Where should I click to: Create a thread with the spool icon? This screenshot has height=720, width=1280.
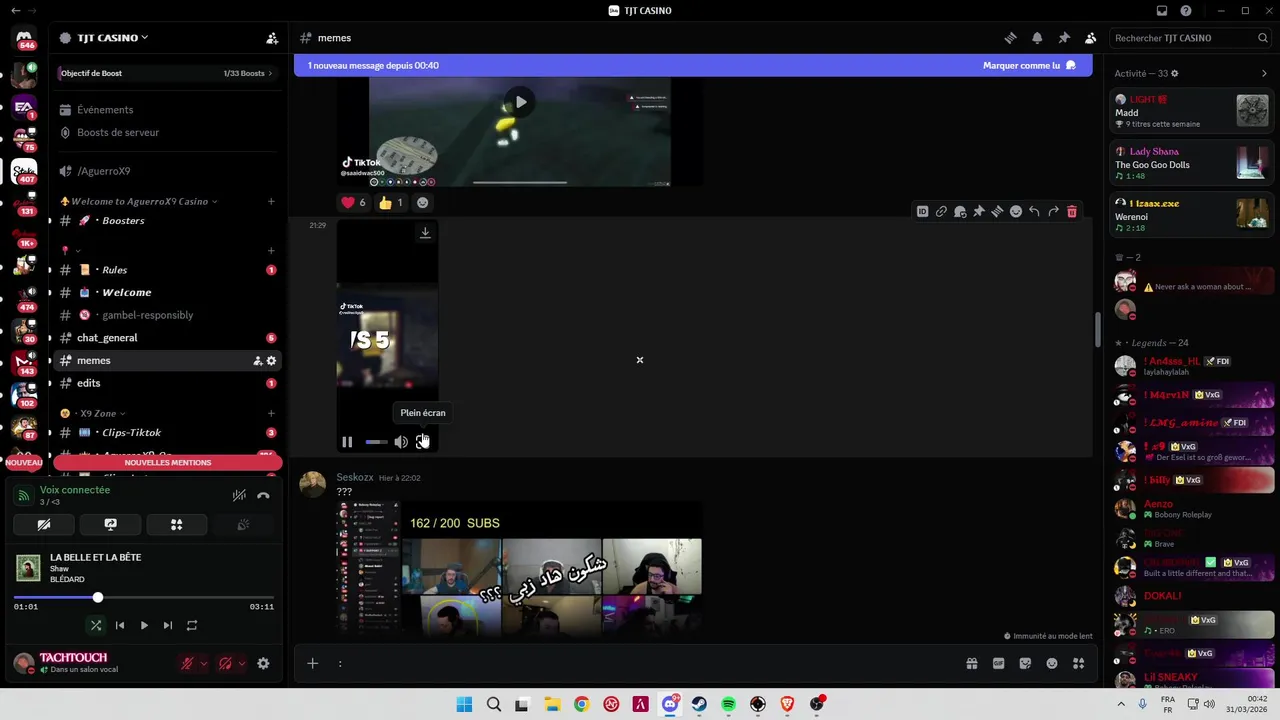[x=997, y=212]
